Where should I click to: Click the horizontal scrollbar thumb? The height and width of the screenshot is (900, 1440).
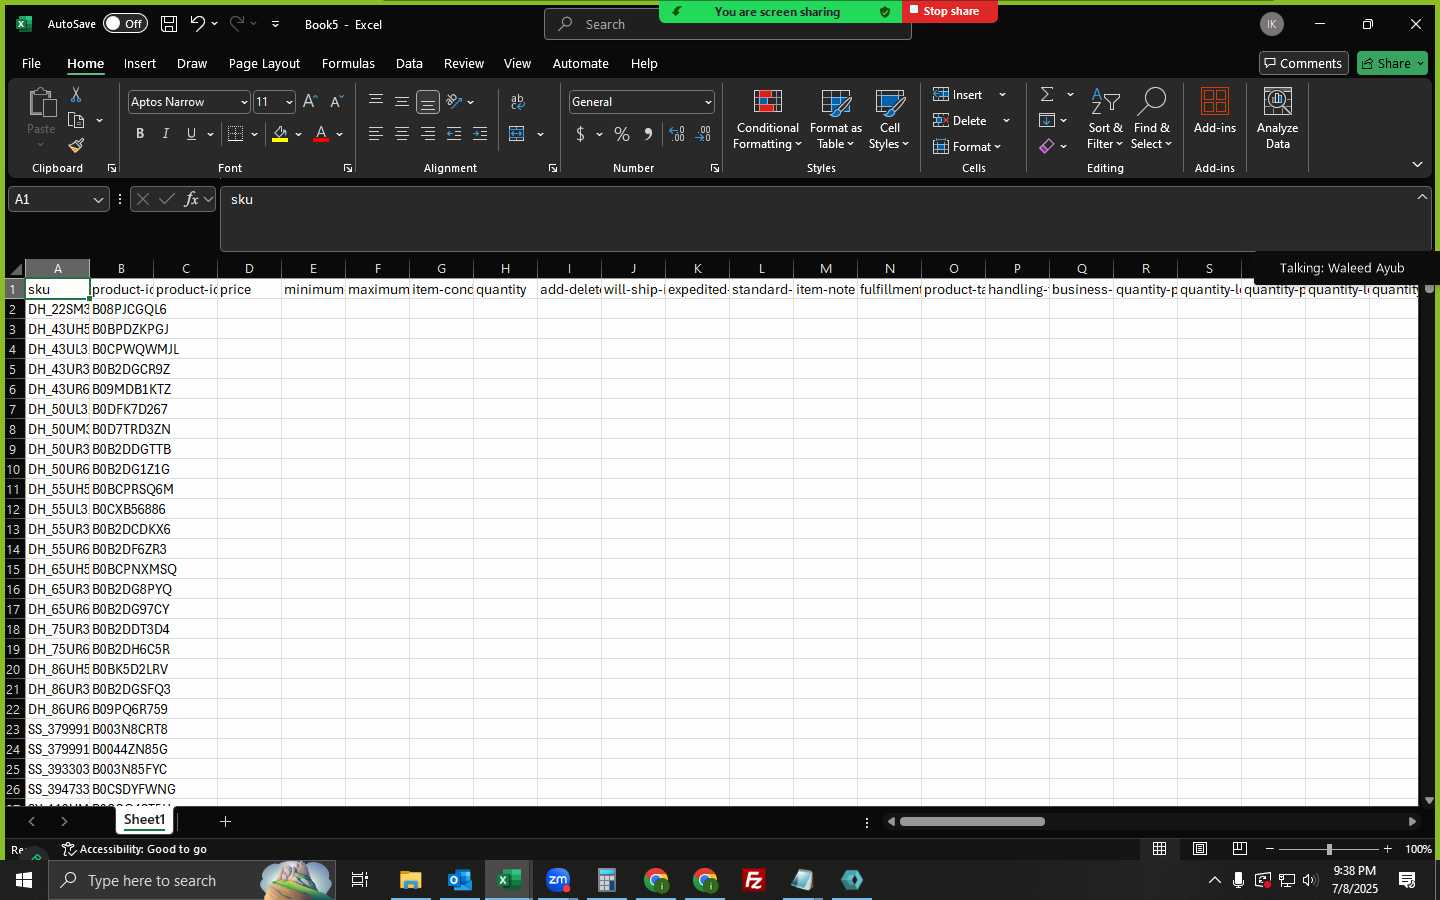972,822
